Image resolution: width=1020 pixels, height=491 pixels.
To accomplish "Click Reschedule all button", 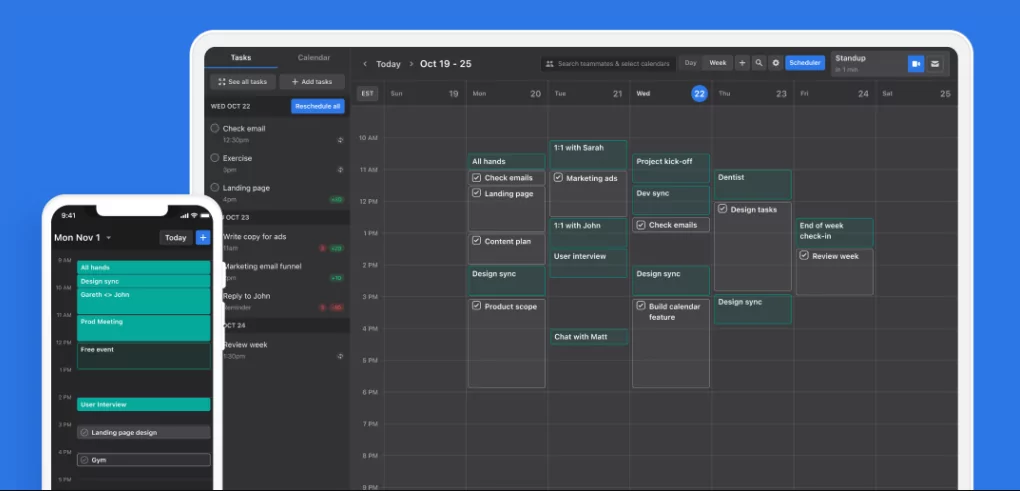I will click(317, 106).
